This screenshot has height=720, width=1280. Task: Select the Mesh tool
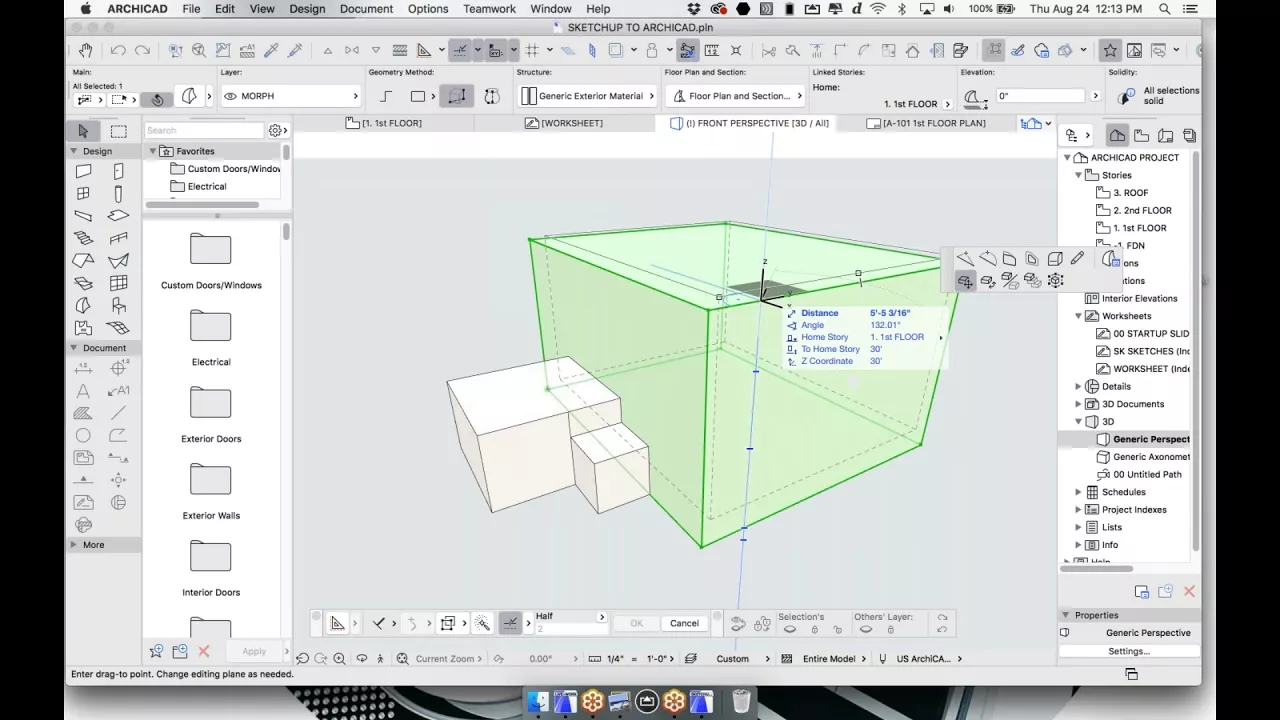[118, 327]
